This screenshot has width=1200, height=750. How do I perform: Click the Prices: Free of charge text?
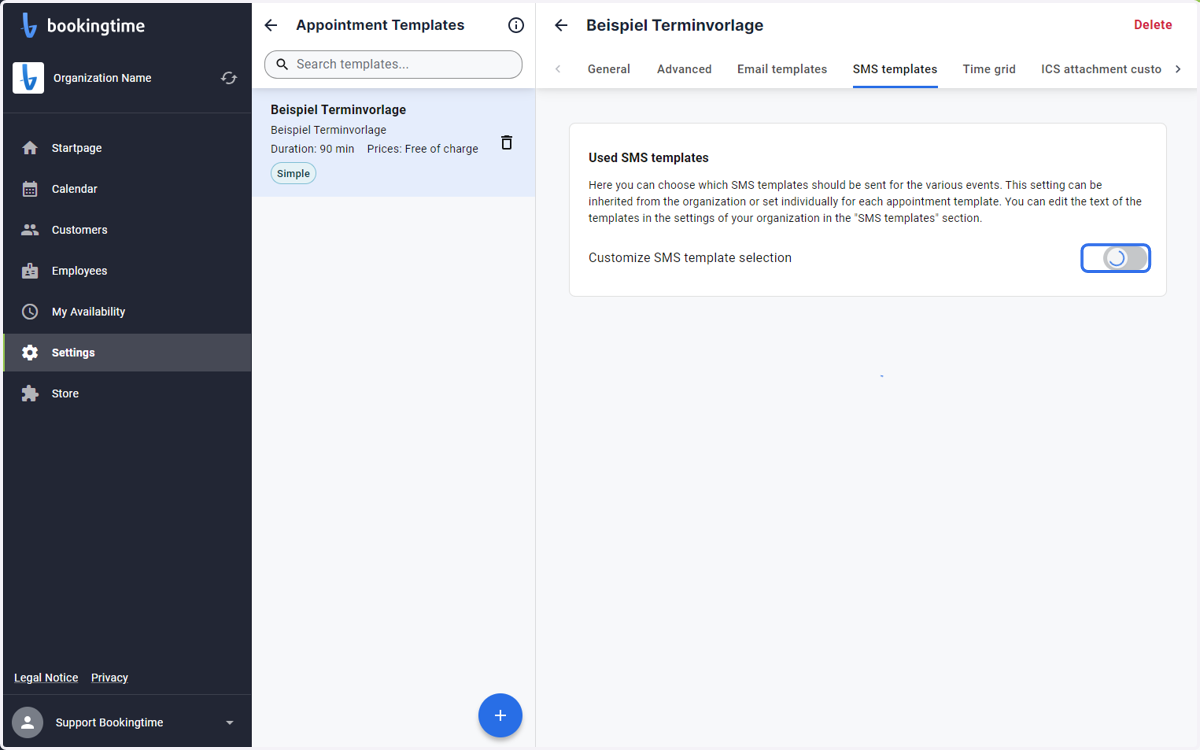[422, 149]
